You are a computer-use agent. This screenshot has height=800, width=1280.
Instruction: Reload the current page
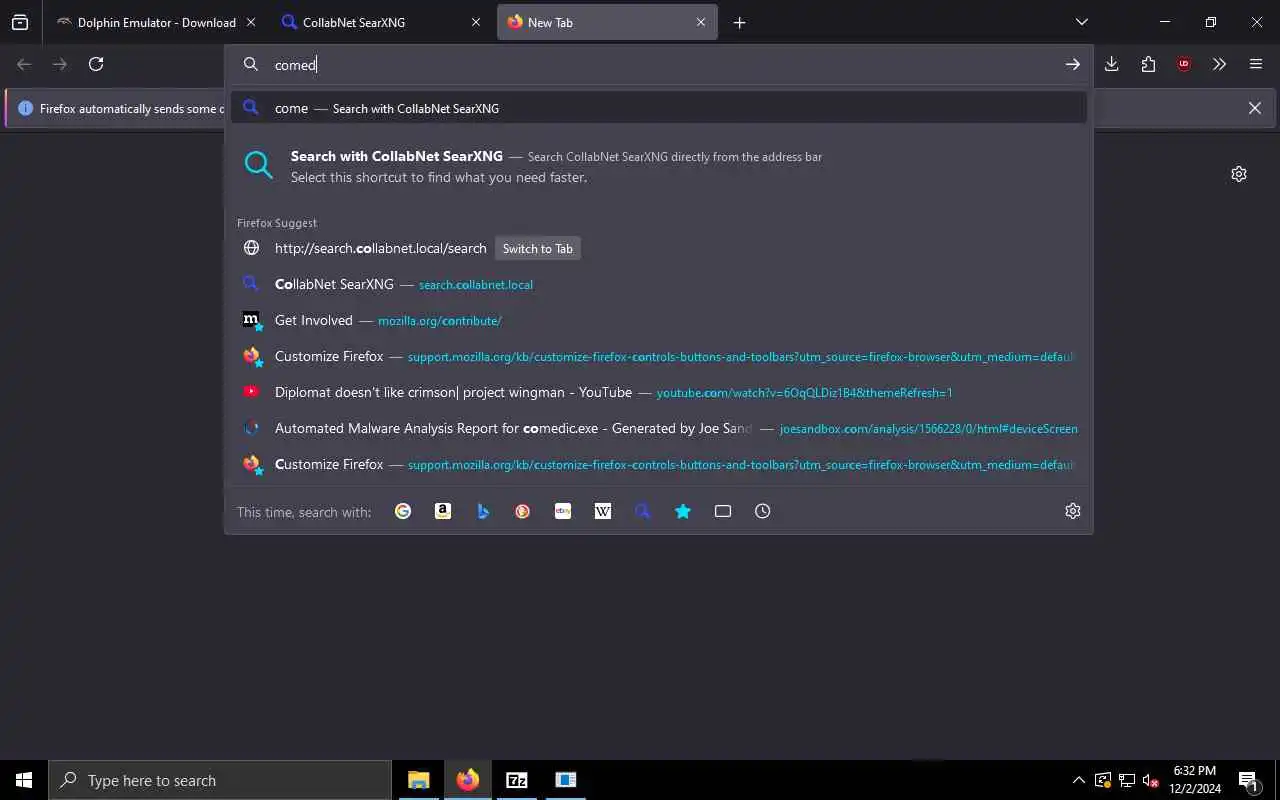pos(96,64)
